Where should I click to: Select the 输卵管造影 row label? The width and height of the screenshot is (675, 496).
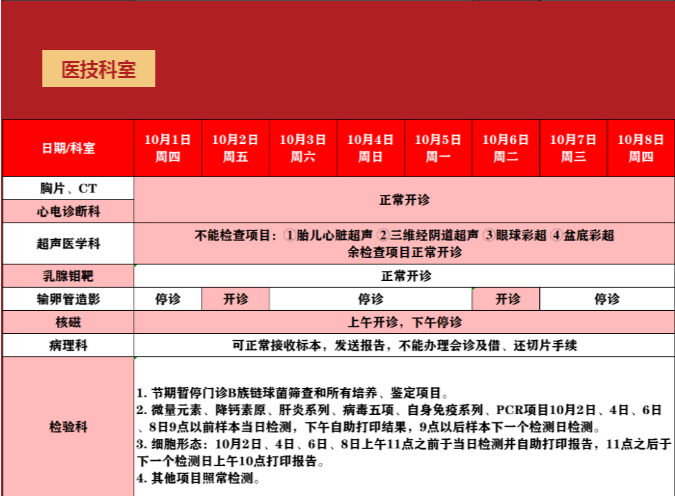pos(68,299)
